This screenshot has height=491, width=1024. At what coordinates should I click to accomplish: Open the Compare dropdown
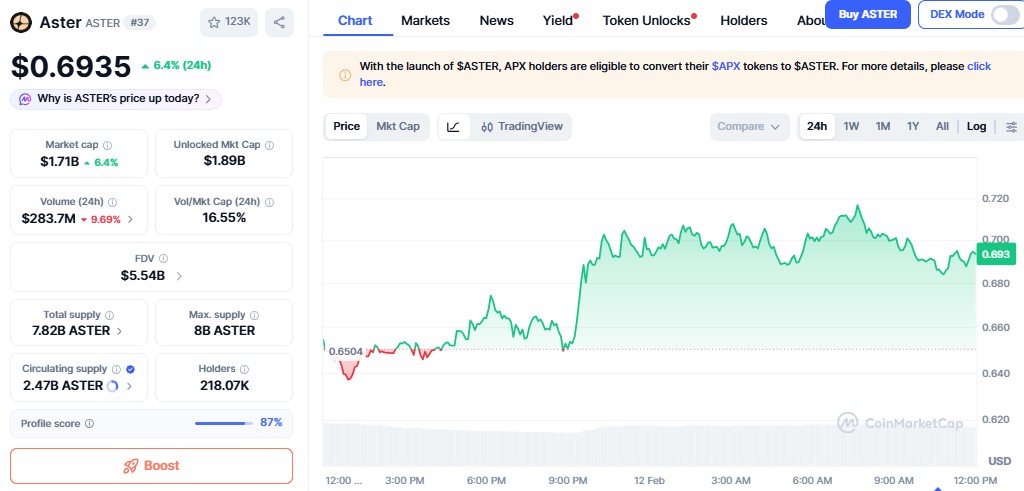click(x=749, y=127)
